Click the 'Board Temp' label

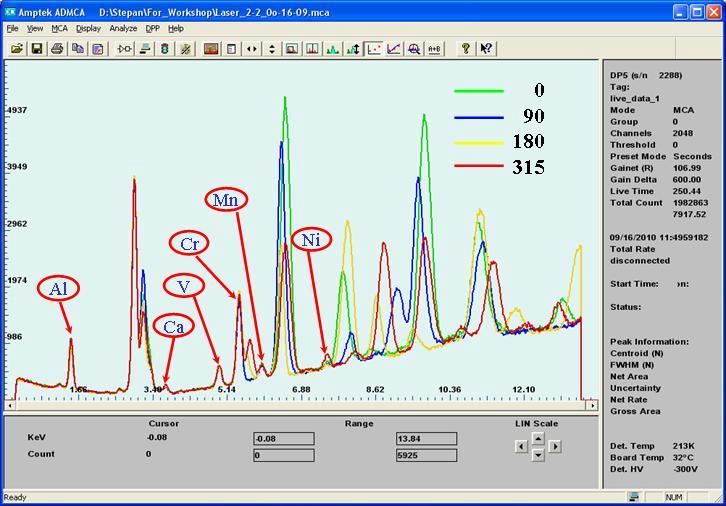tap(637, 458)
